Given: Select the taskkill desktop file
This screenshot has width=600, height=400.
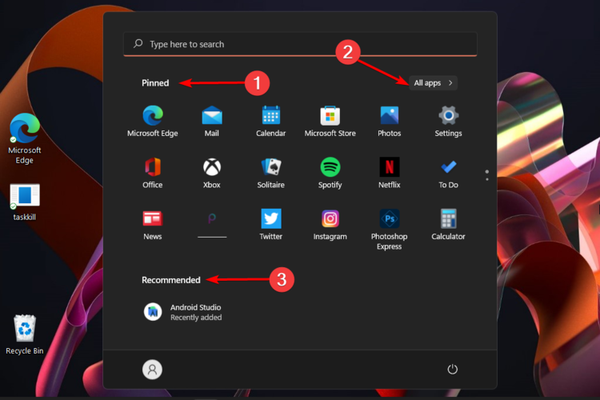Looking at the screenshot, I should (x=24, y=202).
